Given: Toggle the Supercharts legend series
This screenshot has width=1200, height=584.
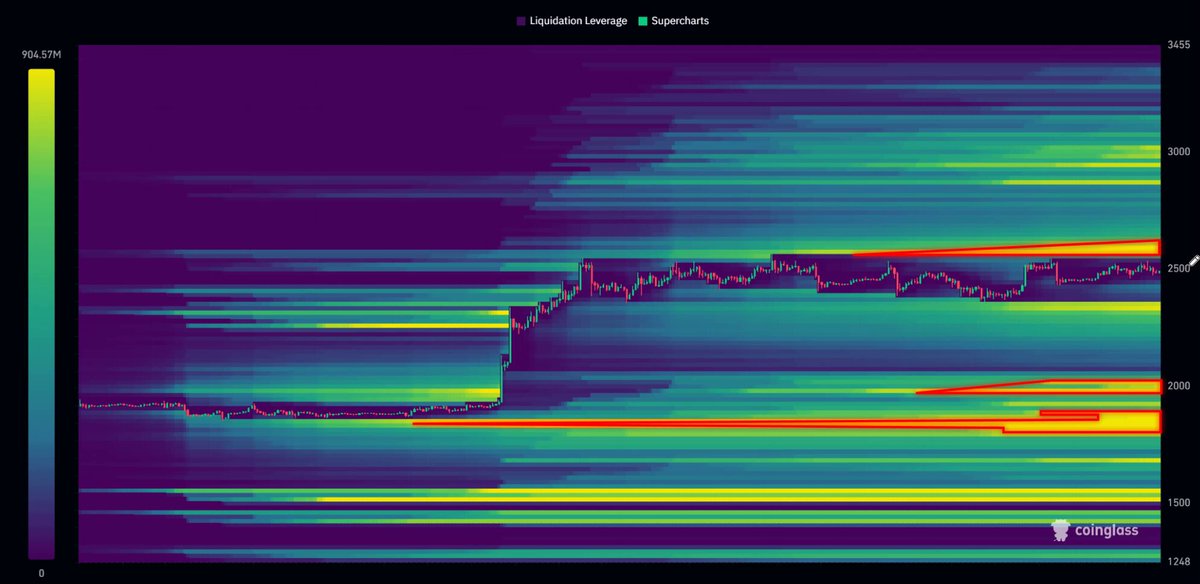Looking at the screenshot, I should click(x=672, y=20).
